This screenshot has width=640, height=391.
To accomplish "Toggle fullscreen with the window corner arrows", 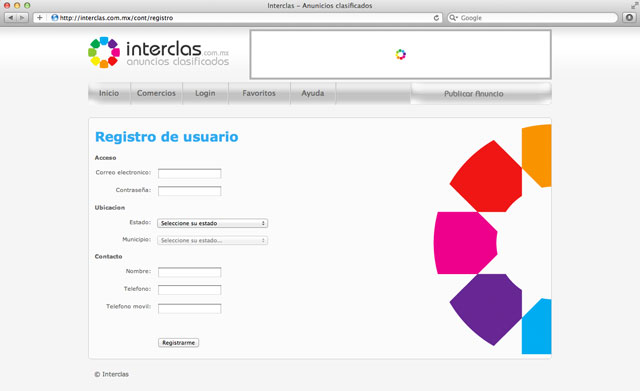I will [634, 5].
